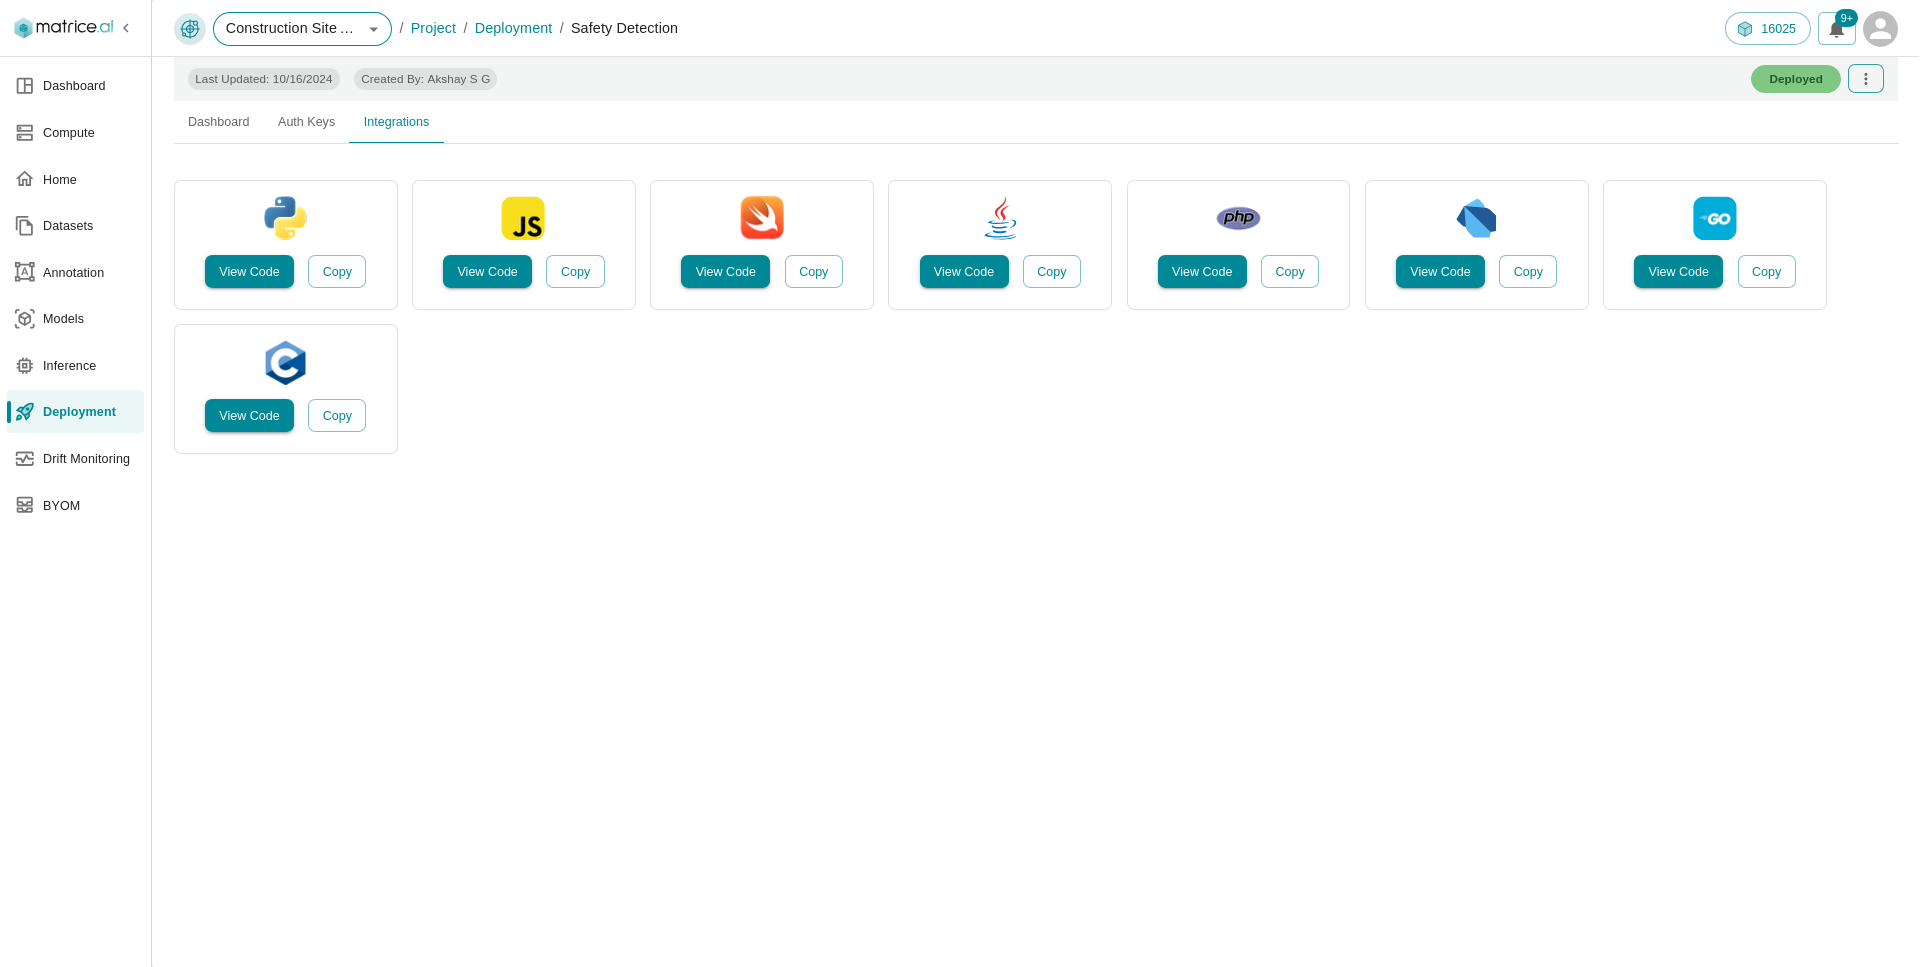Image resolution: width=1920 pixels, height=967 pixels.
Task: View Code for C integration
Action: (249, 416)
